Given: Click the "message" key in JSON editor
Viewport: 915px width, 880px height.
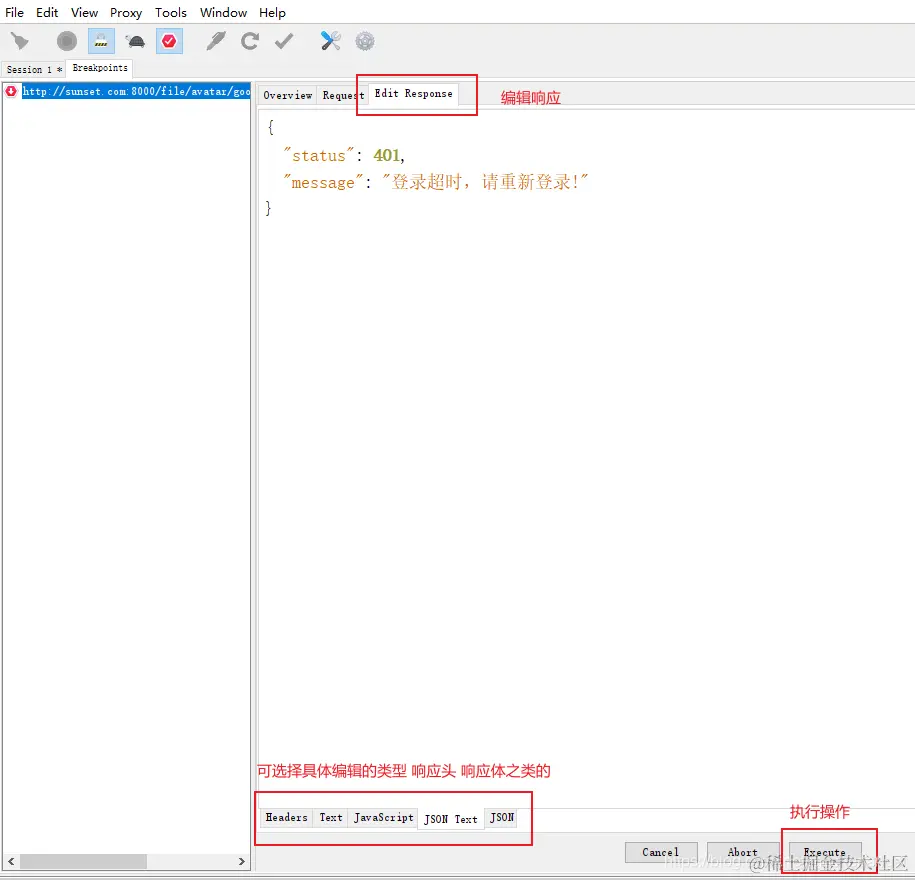Looking at the screenshot, I should [323, 182].
